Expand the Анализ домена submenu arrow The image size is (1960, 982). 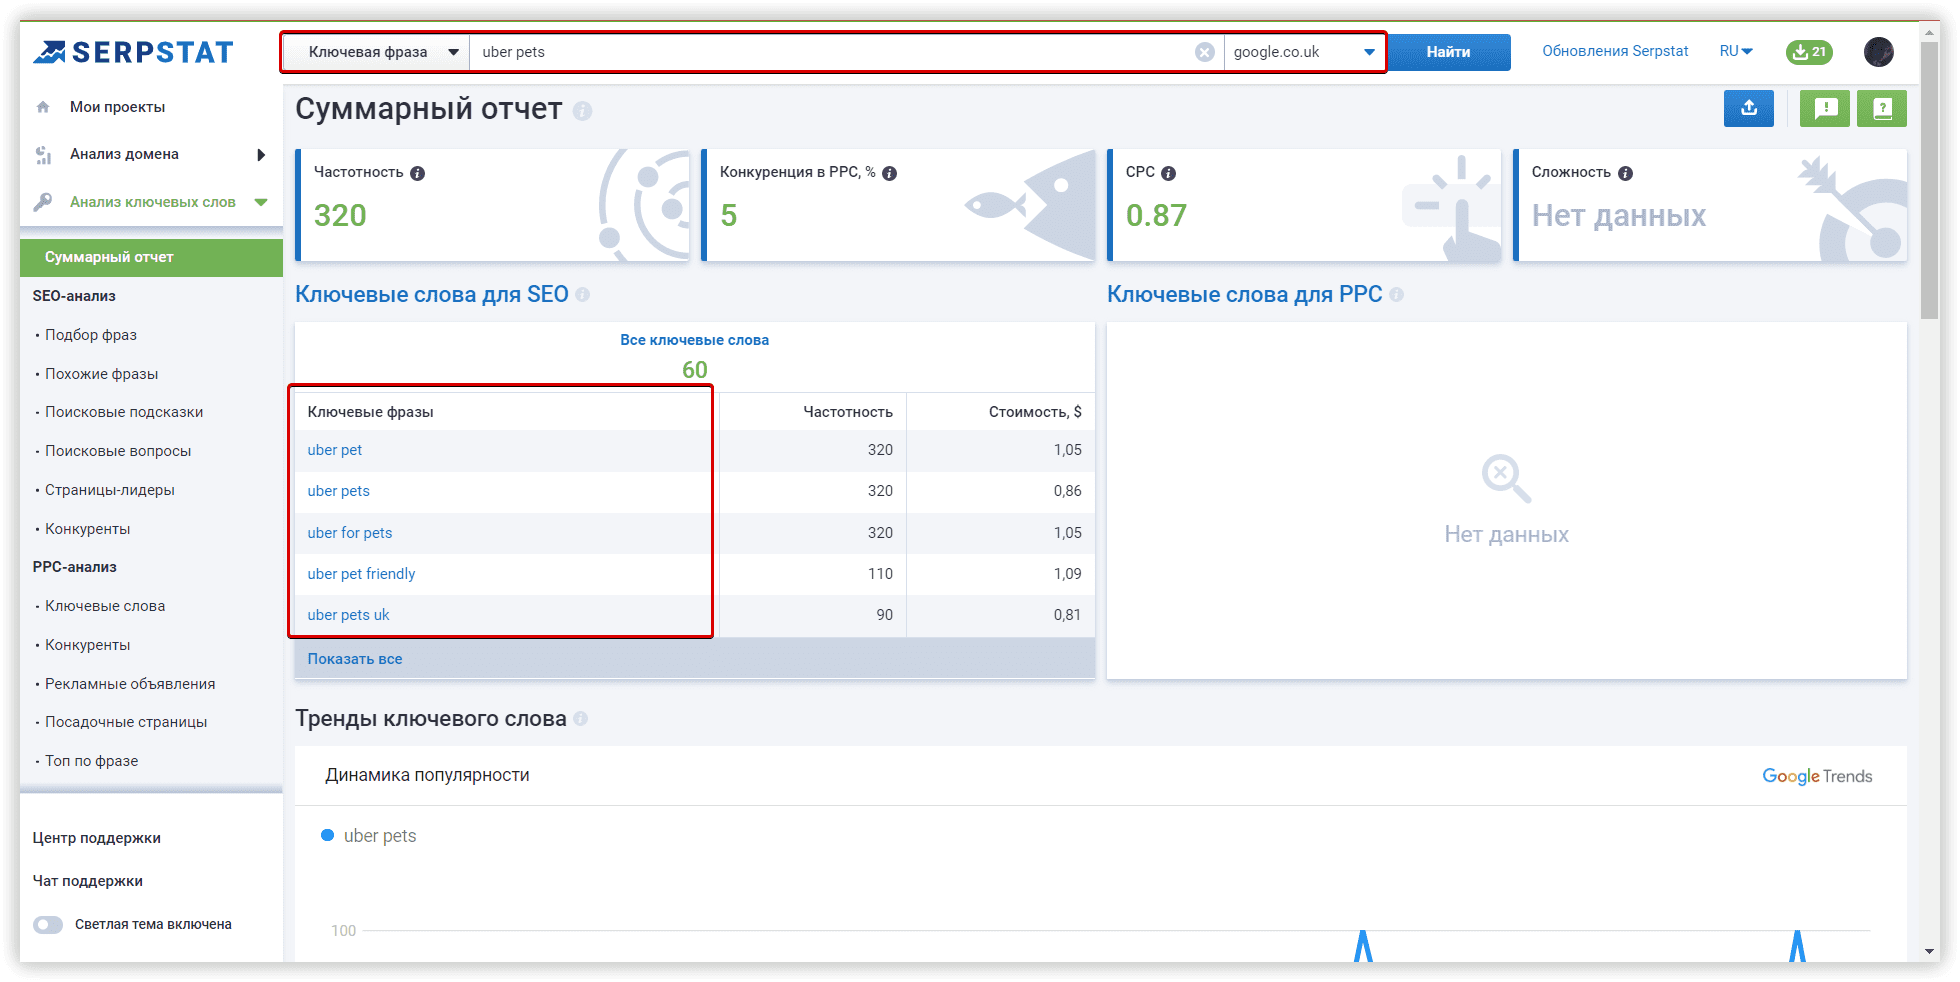[261, 154]
